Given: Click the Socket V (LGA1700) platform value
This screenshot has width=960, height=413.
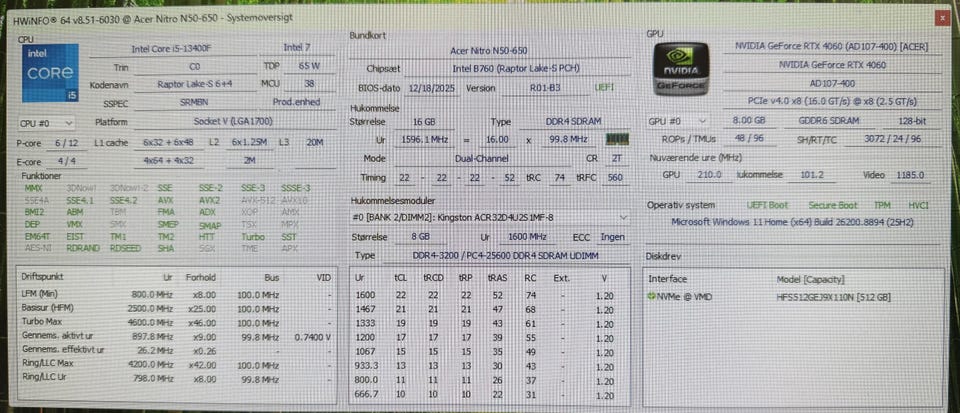Looking at the screenshot, I should (233, 122).
